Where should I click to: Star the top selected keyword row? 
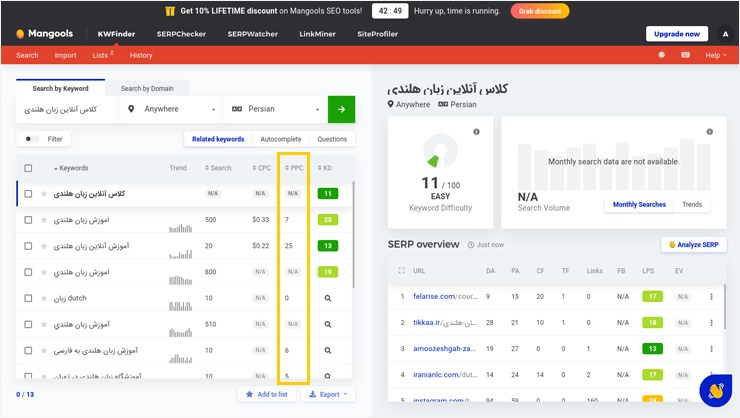pyautogui.click(x=43, y=194)
